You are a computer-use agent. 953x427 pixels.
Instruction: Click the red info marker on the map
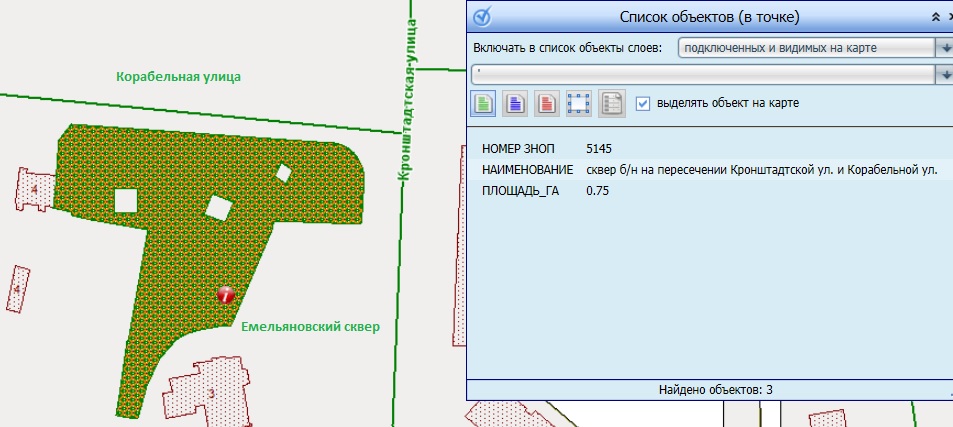(226, 294)
